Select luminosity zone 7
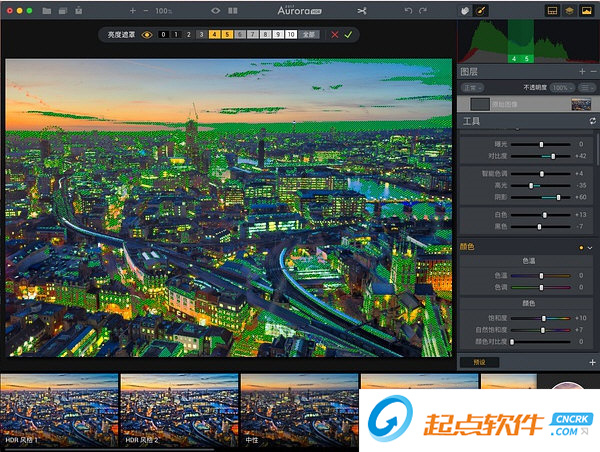 coord(253,34)
